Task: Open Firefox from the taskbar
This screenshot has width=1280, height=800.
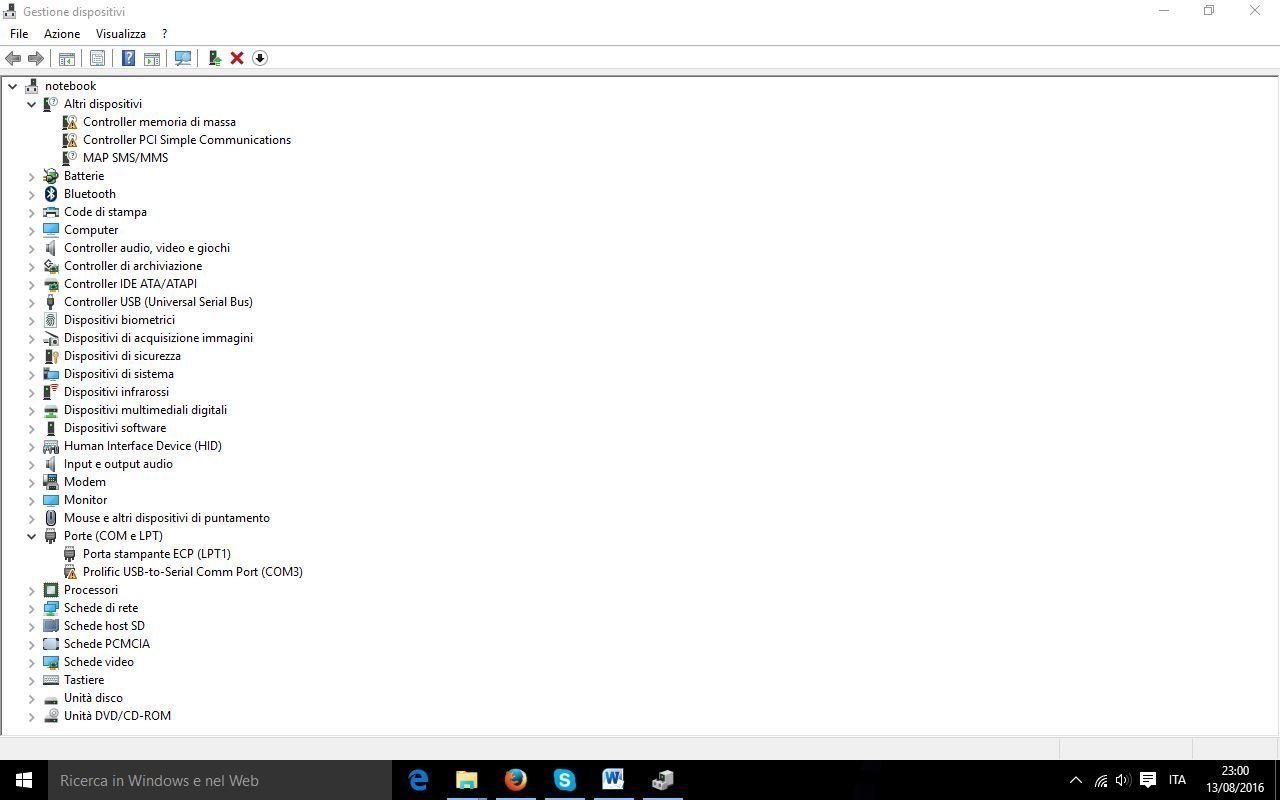Action: (x=515, y=780)
